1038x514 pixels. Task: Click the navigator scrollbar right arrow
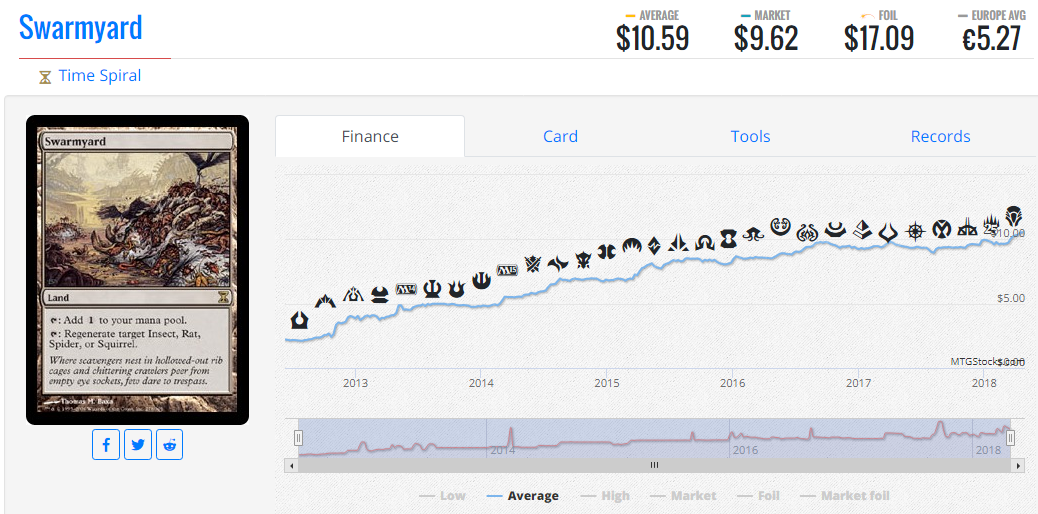point(1019,465)
